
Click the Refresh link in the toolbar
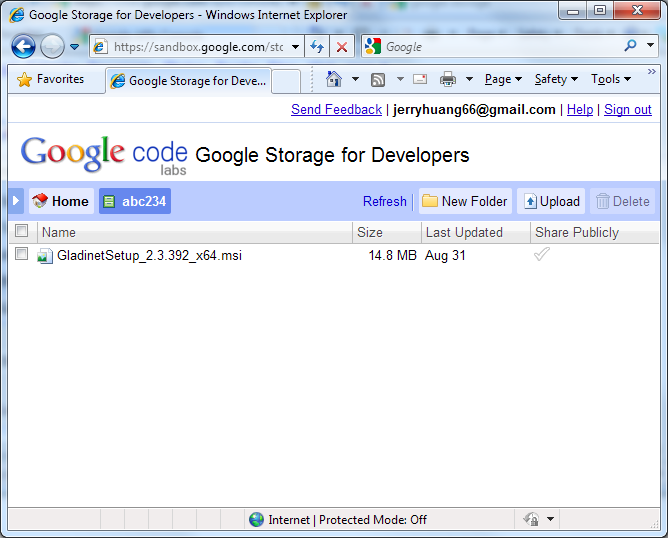coord(384,201)
